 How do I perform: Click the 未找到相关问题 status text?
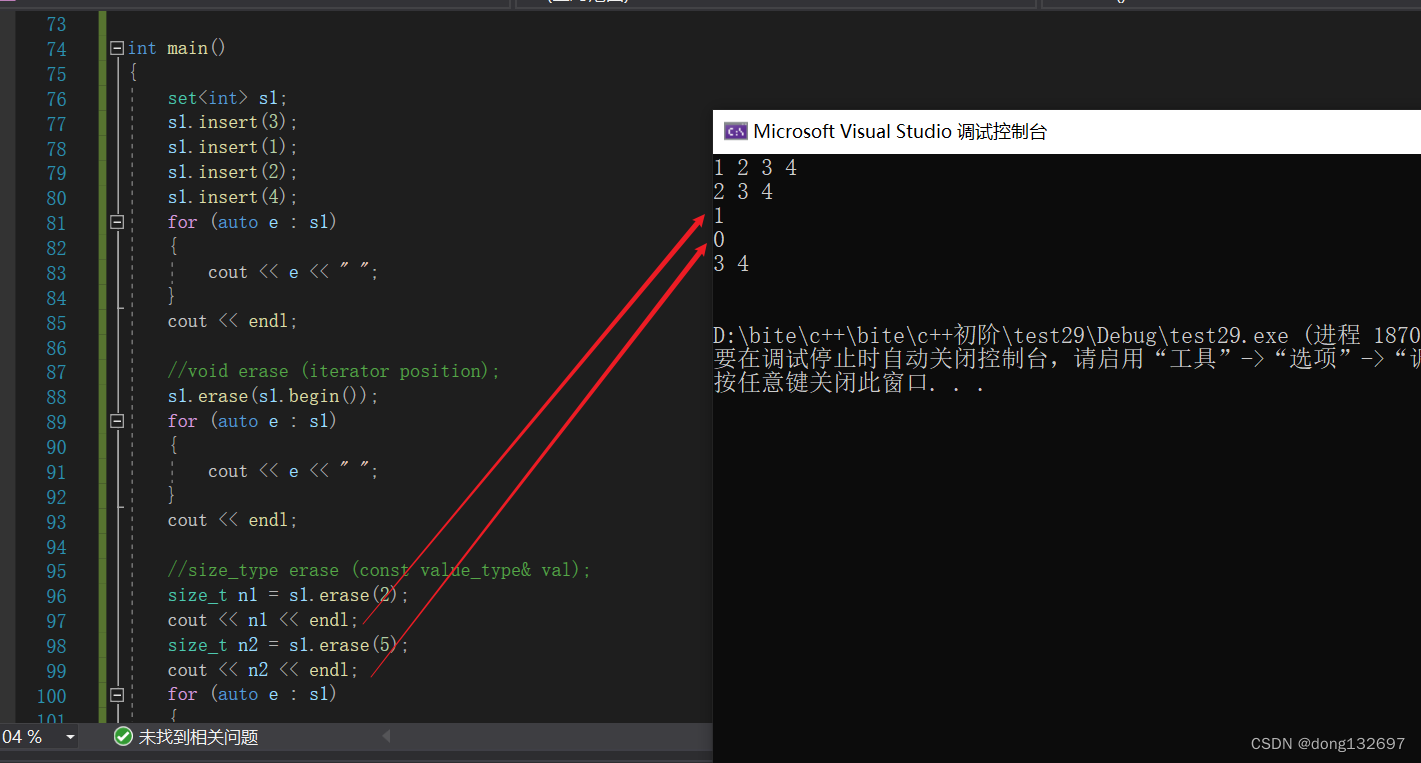click(x=198, y=737)
